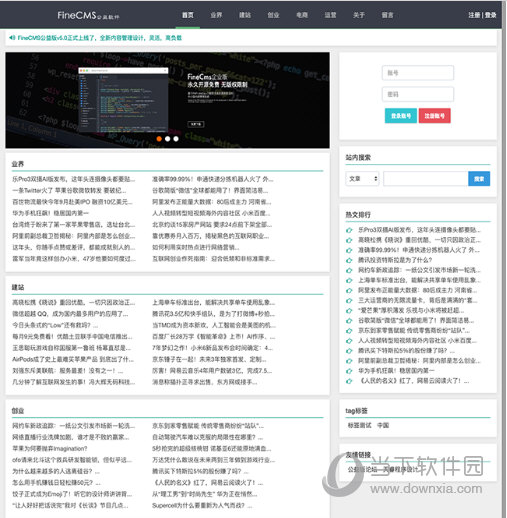
Task: Open article ofo请来北斗 in 创业 list
Action: click(72, 460)
